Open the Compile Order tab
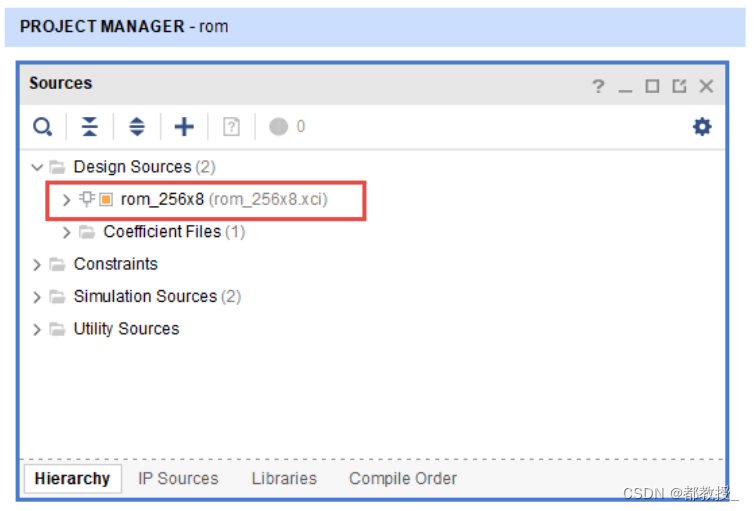The height and width of the screenshot is (511, 754). tap(403, 479)
